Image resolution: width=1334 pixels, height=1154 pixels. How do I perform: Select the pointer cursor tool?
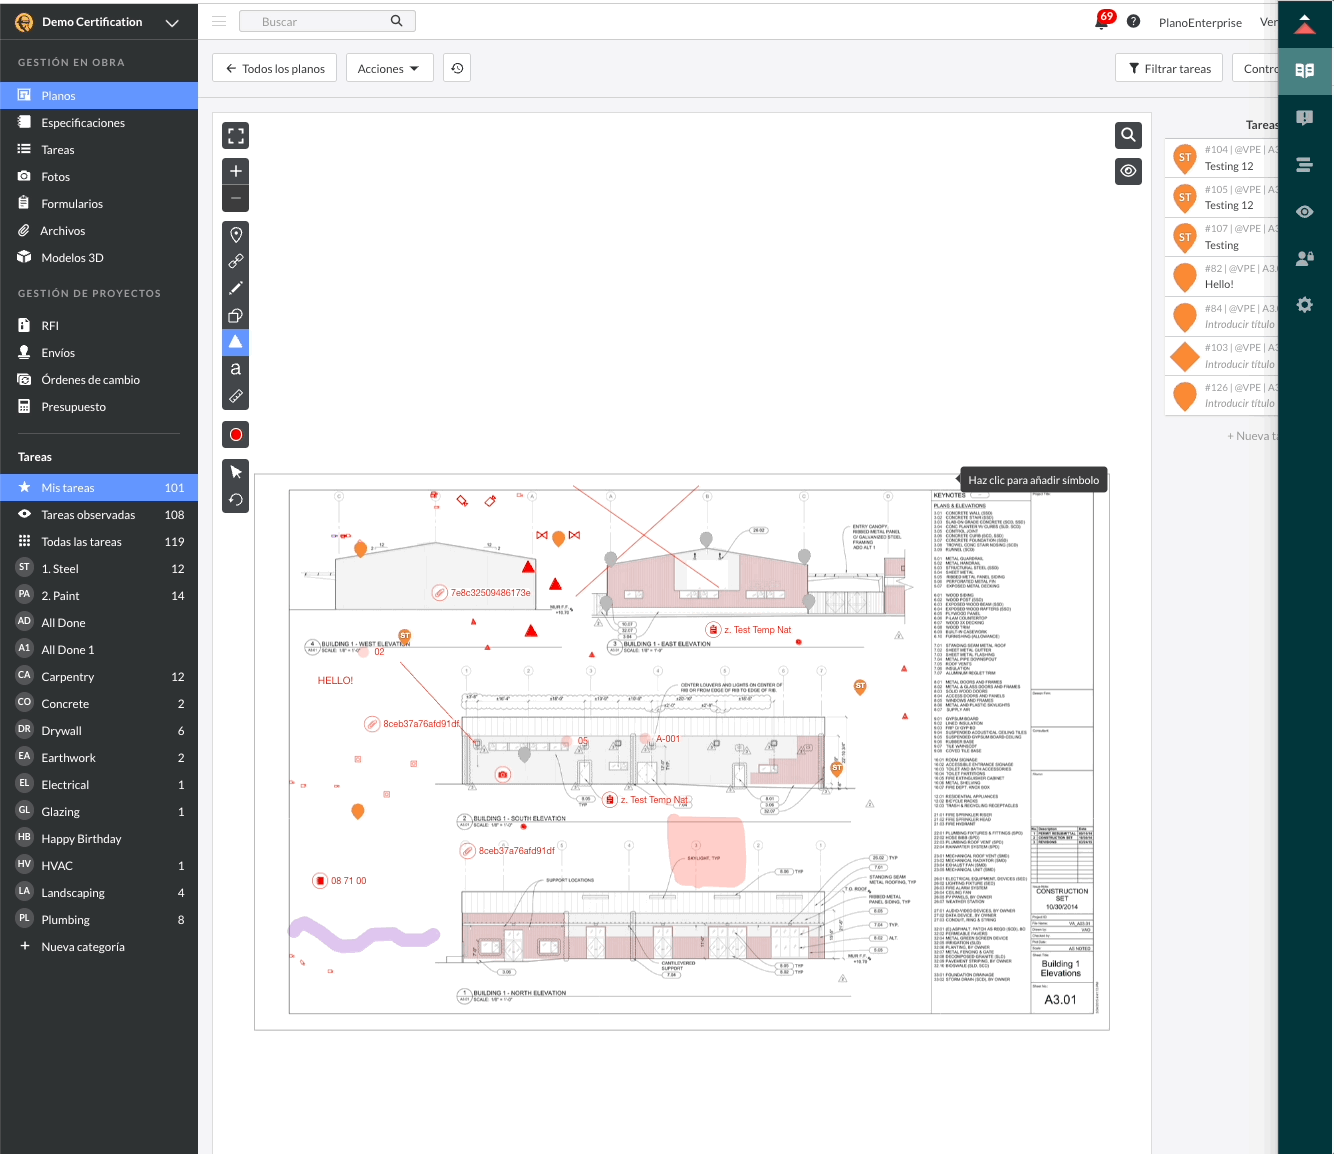(x=236, y=472)
